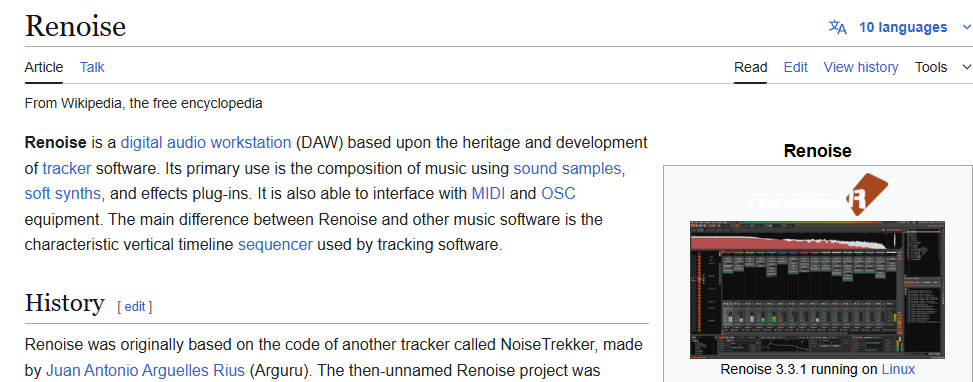Viewport: 973px width, 382px height.
Task: Click the Renoise logo image in the infobox
Action: 817,195
